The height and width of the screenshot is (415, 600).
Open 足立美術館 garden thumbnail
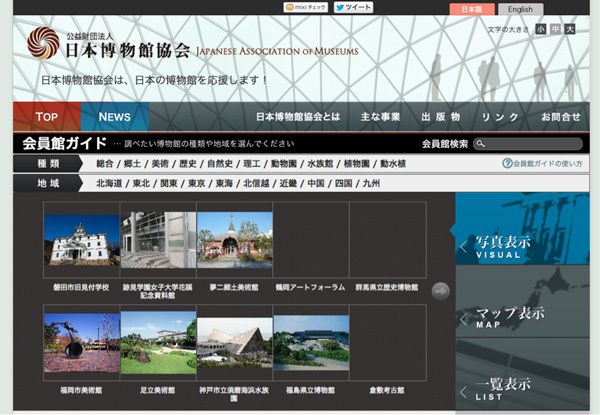point(158,343)
